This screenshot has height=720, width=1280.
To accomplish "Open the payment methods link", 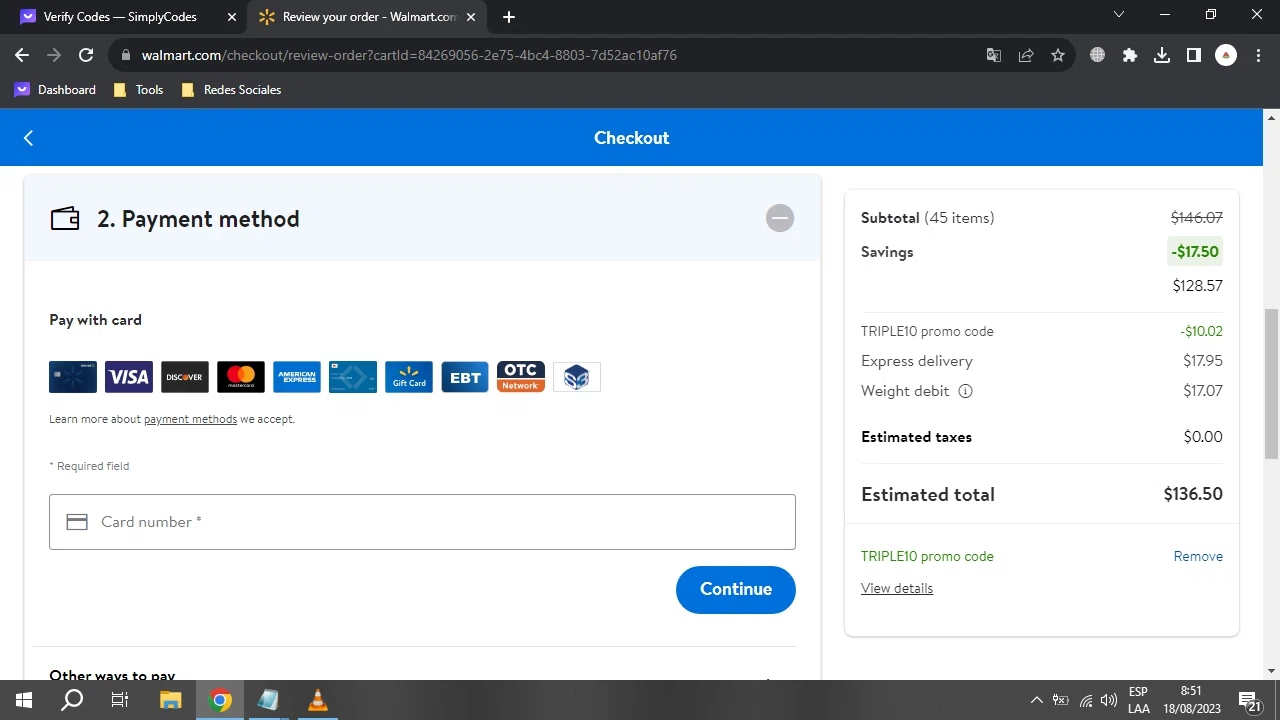I will point(190,419).
